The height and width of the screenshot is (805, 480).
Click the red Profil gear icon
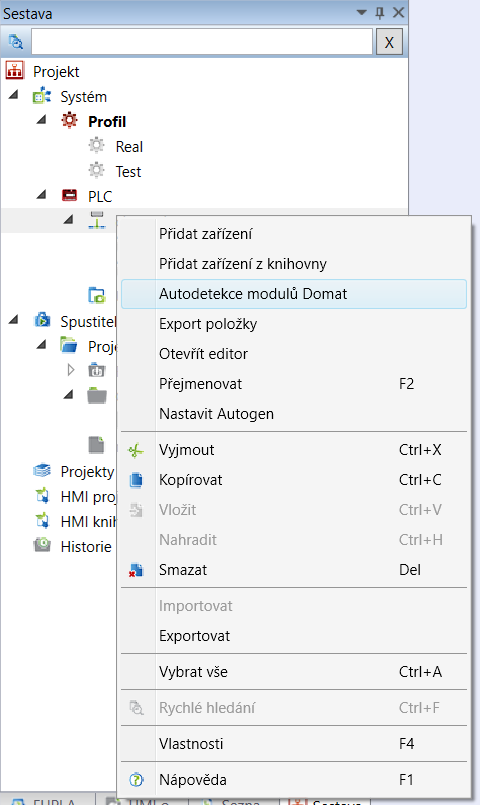pos(69,121)
